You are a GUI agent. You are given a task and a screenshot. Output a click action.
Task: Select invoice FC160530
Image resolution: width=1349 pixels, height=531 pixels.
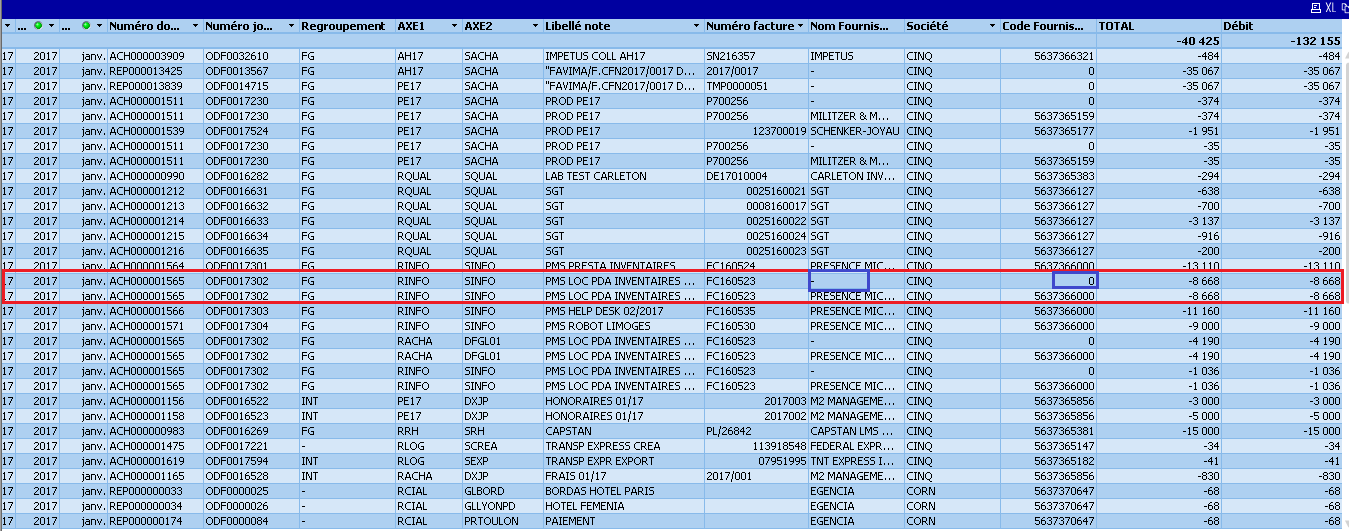point(731,326)
